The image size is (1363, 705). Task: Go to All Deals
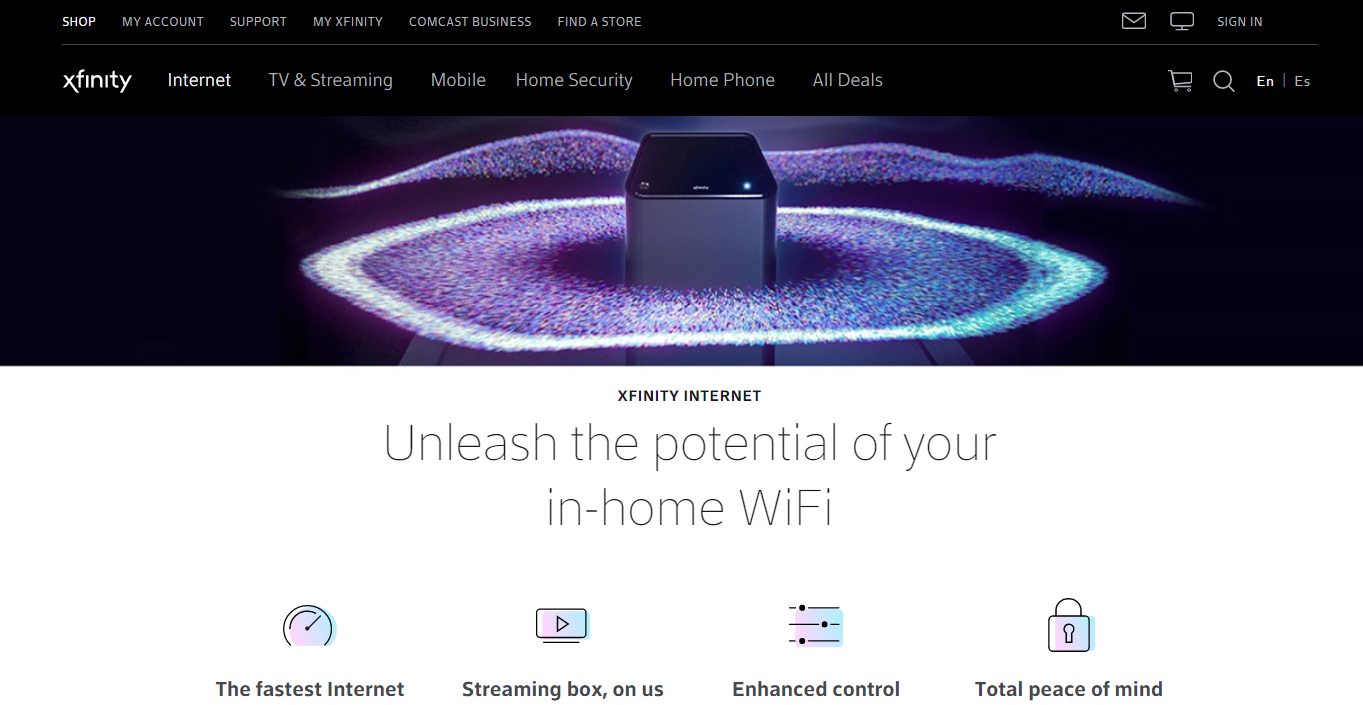tap(848, 80)
